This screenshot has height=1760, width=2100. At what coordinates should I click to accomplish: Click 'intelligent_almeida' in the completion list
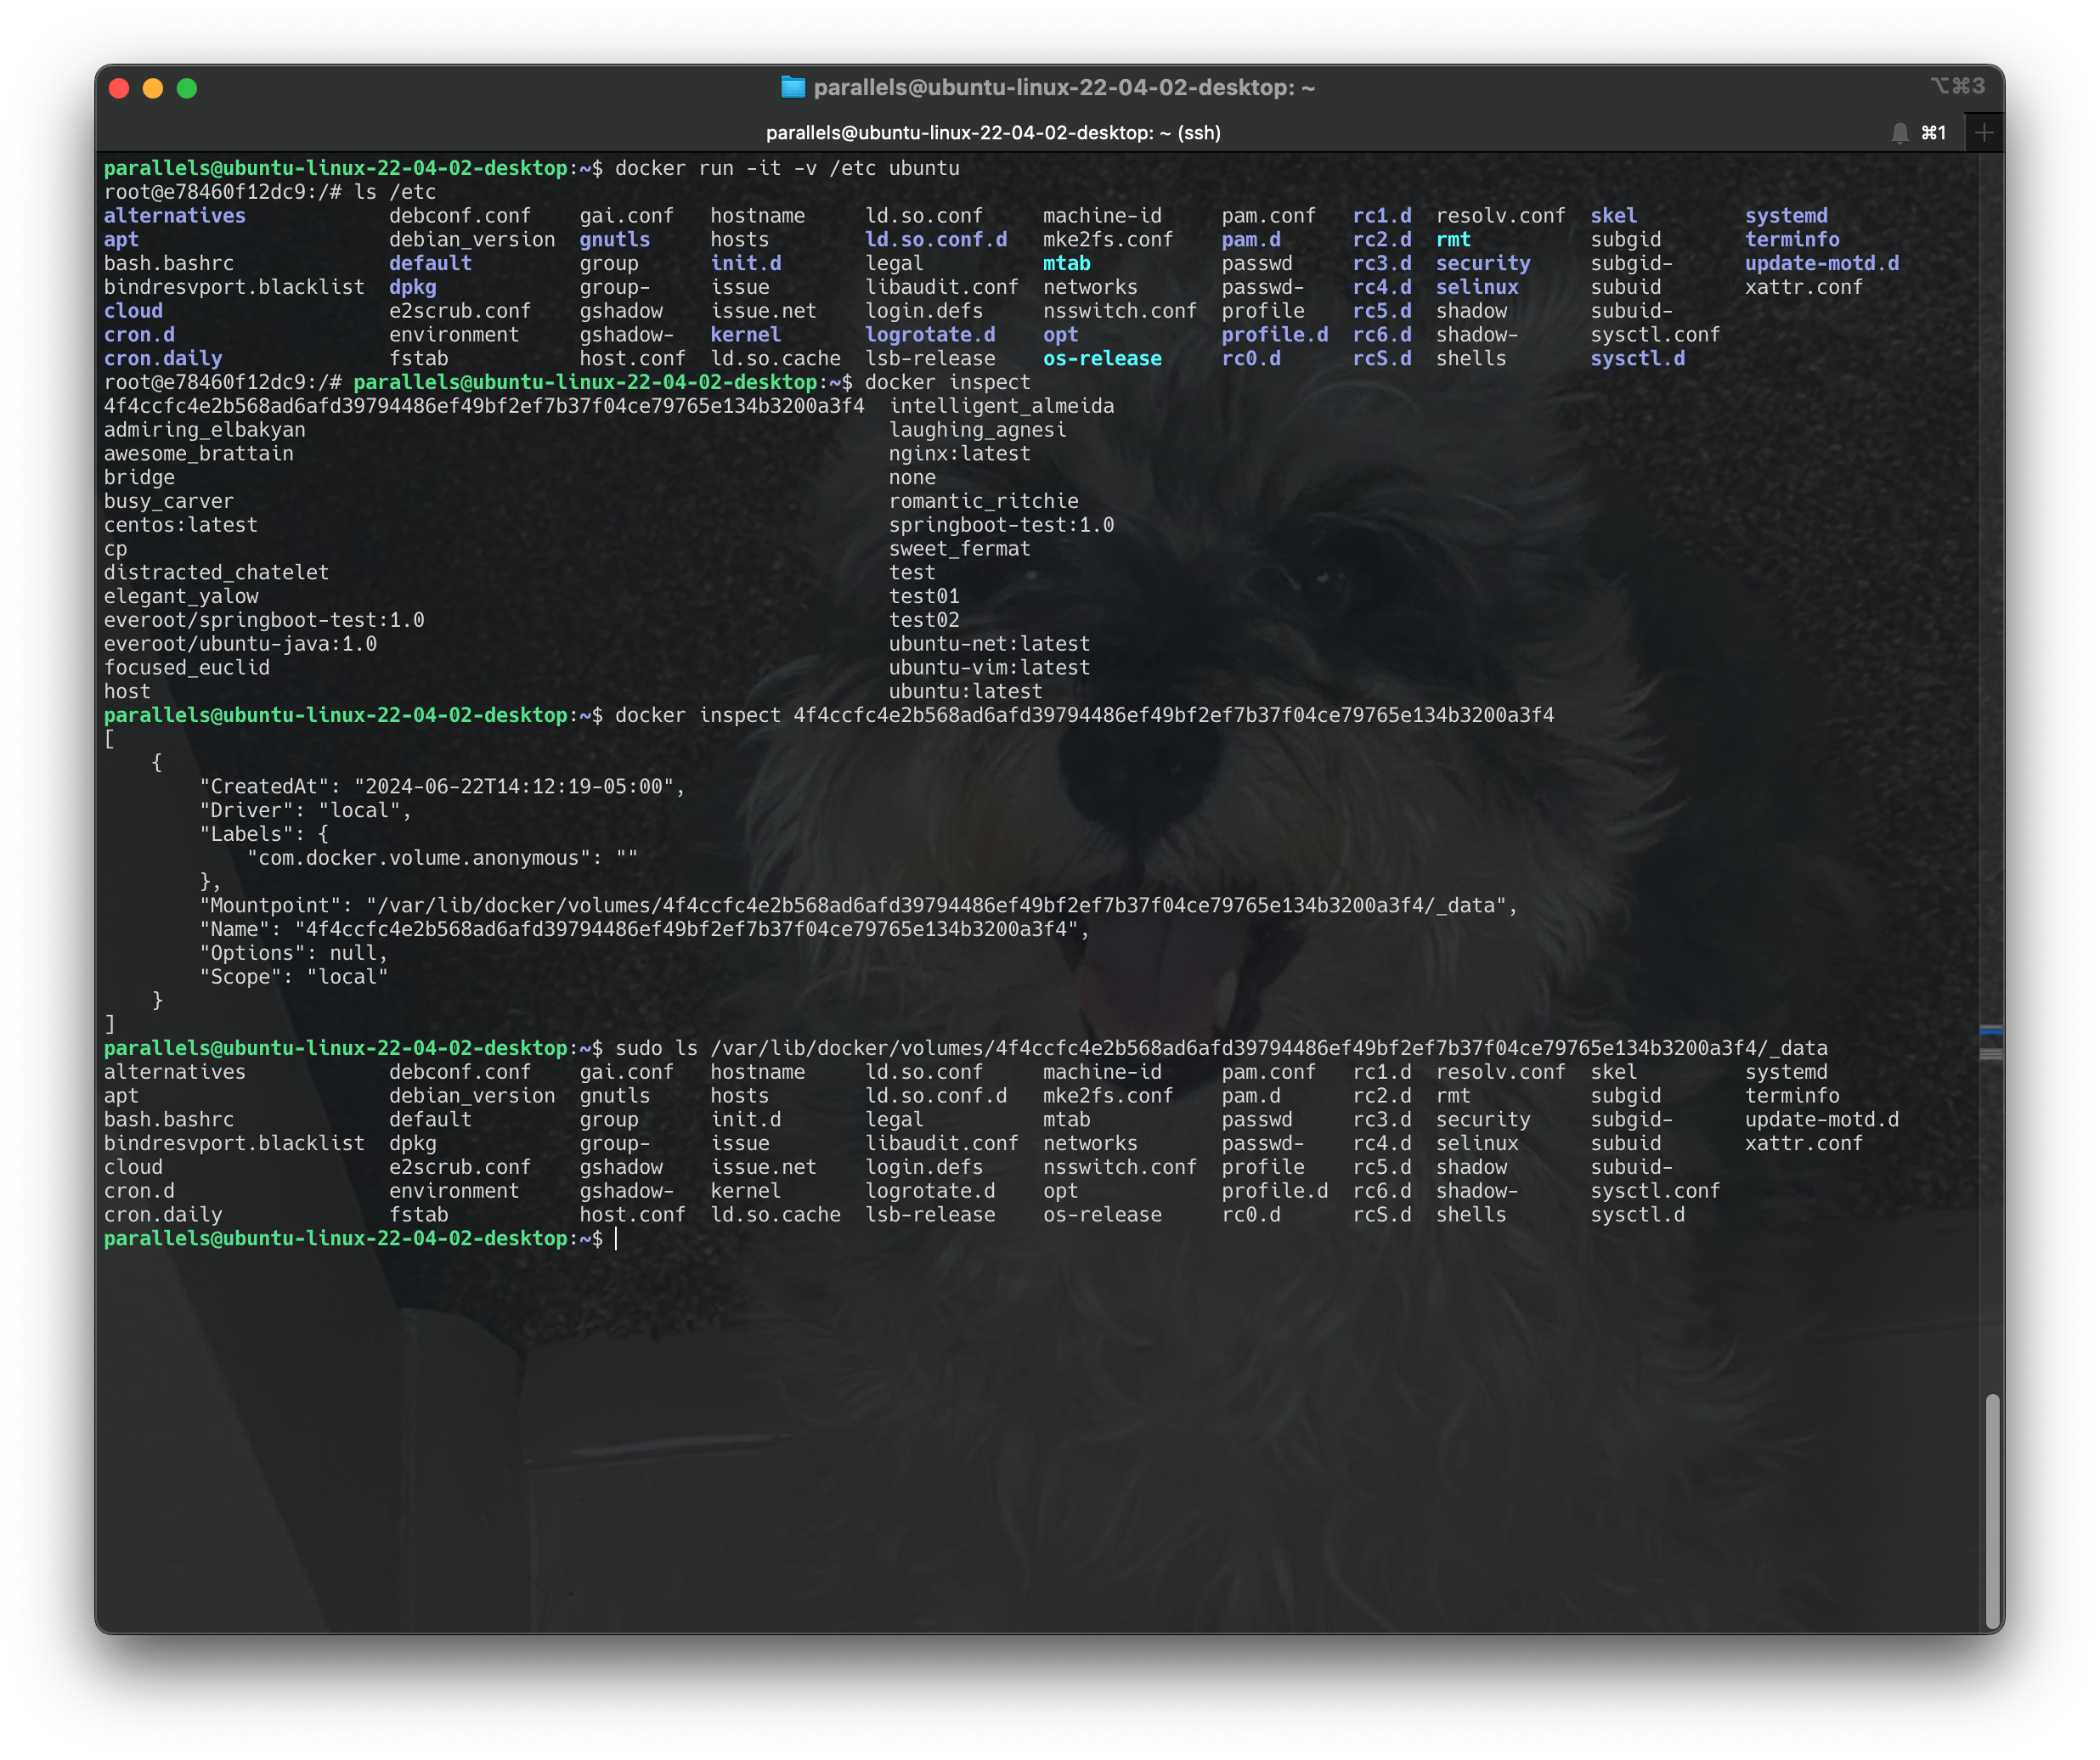coord(1001,406)
